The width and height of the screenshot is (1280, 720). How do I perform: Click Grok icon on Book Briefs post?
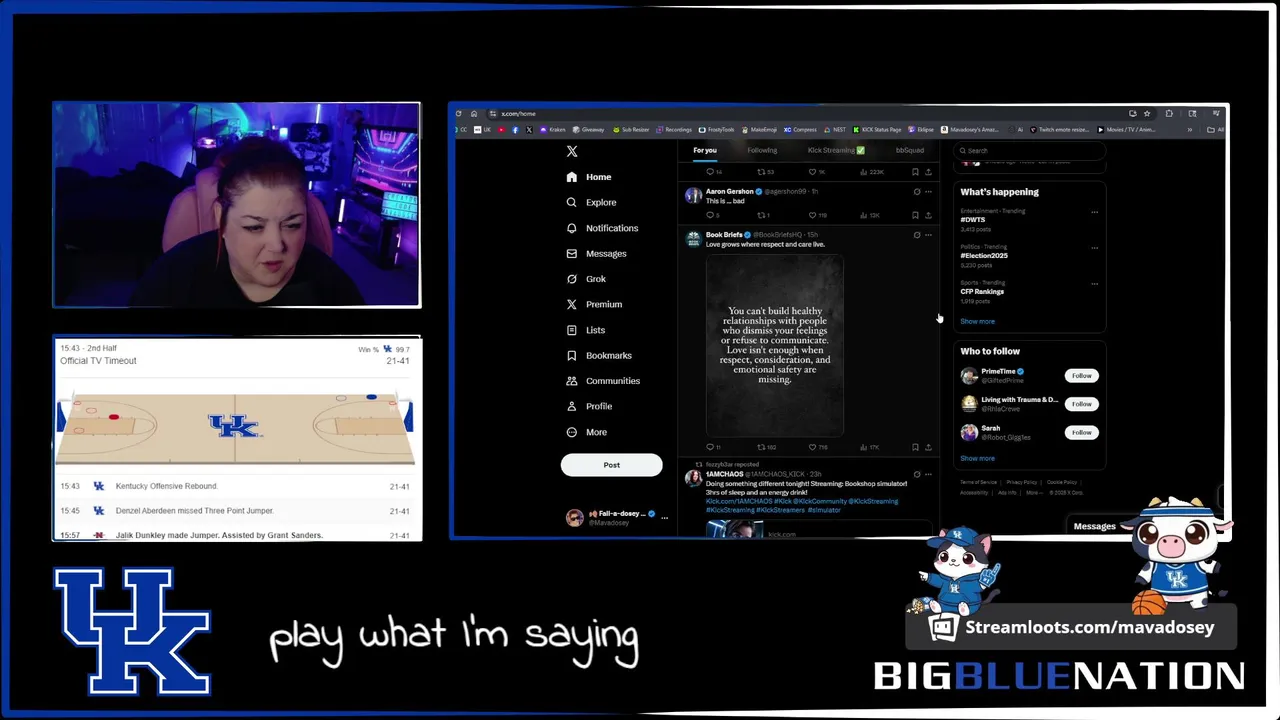coord(917,235)
